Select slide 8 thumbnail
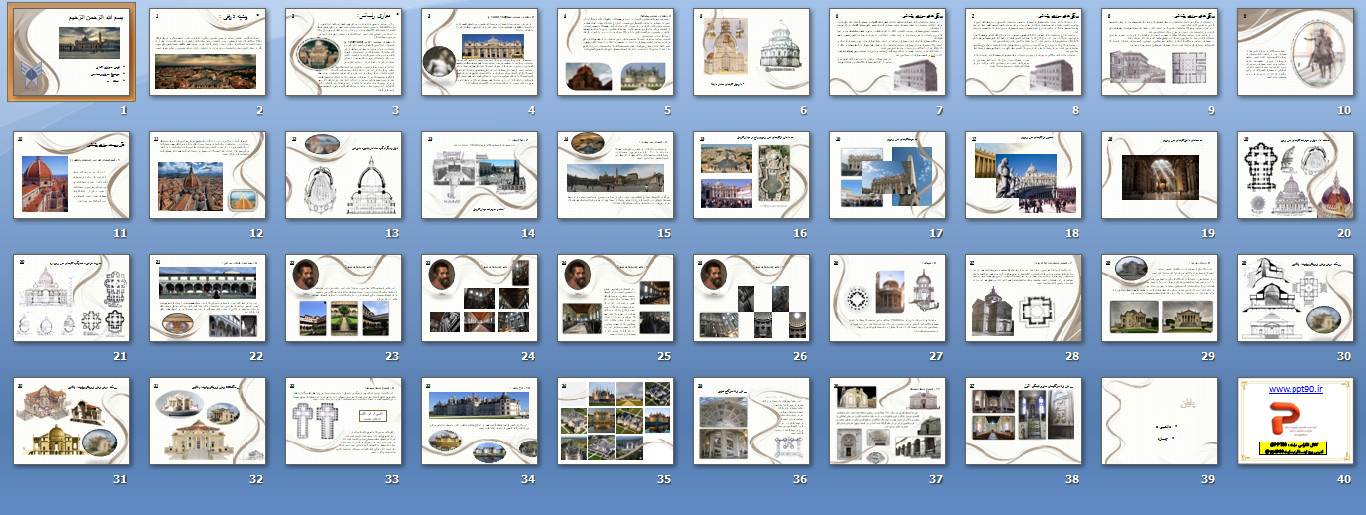This screenshot has width=1366, height=515. click(x=1023, y=53)
